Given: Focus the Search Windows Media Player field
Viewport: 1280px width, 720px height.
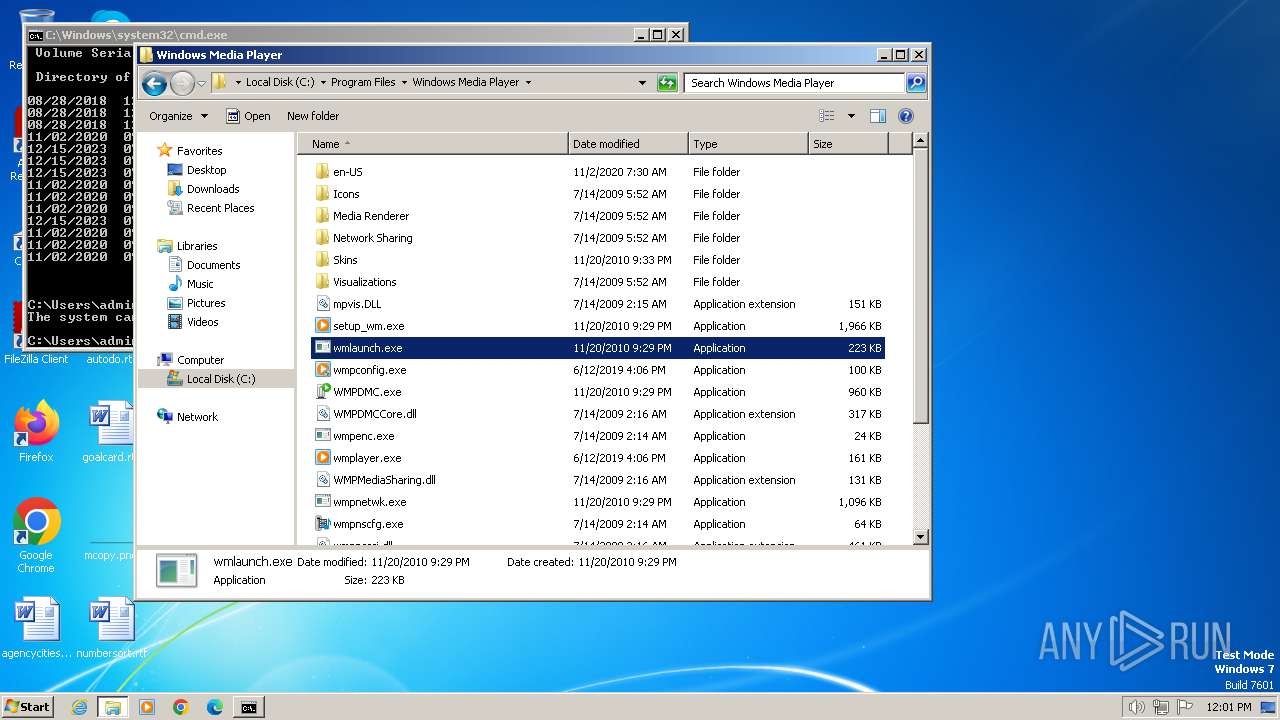Looking at the screenshot, I should coord(795,83).
